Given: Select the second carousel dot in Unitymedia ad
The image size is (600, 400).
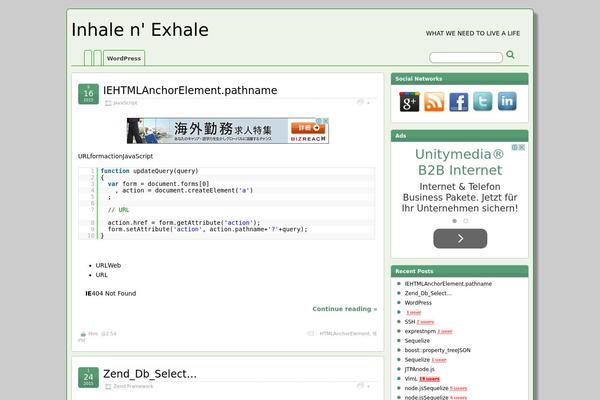Looking at the screenshot, I should [466, 221].
